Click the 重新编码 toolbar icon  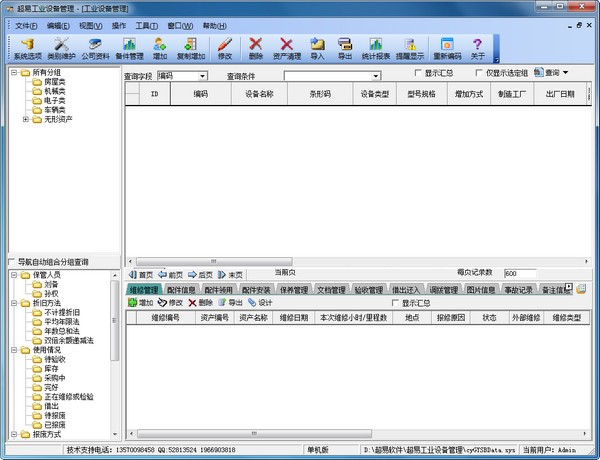click(447, 48)
